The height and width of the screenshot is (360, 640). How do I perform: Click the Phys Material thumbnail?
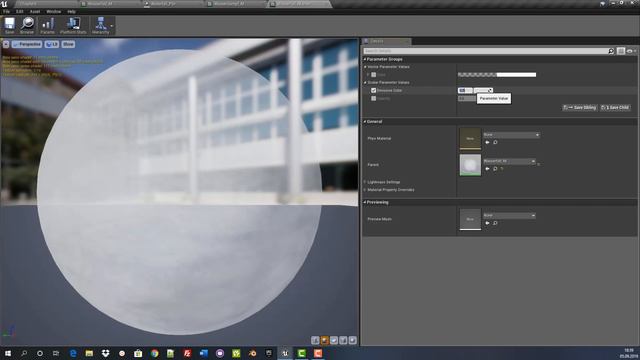(470, 139)
